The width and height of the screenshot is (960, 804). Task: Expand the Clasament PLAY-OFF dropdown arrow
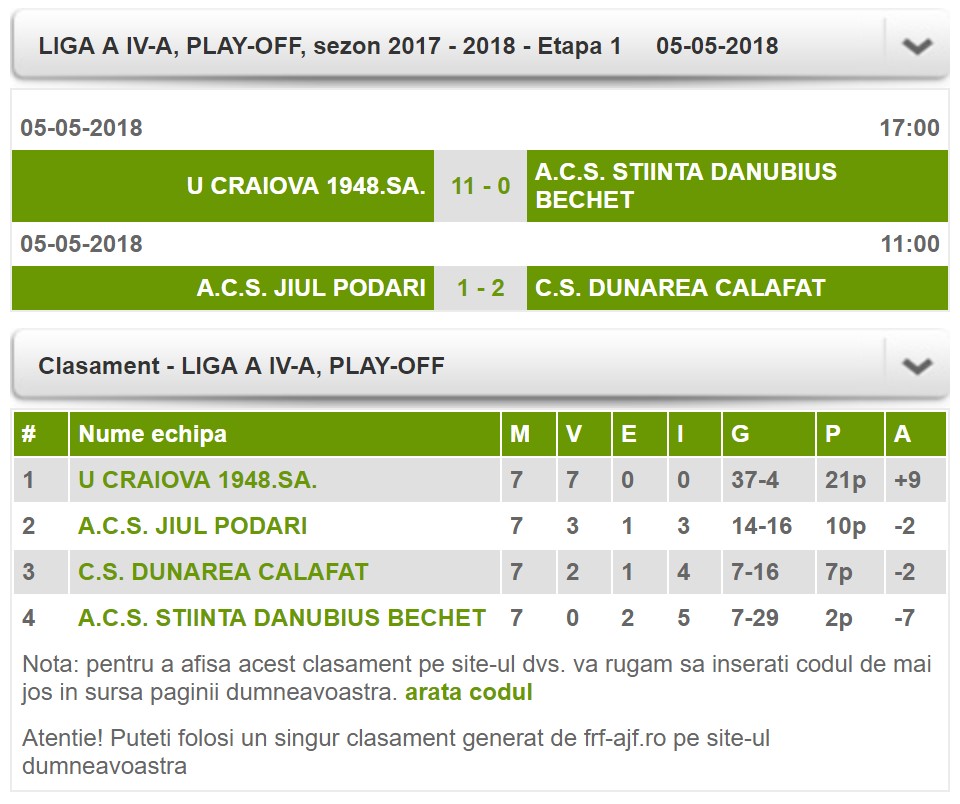click(916, 366)
